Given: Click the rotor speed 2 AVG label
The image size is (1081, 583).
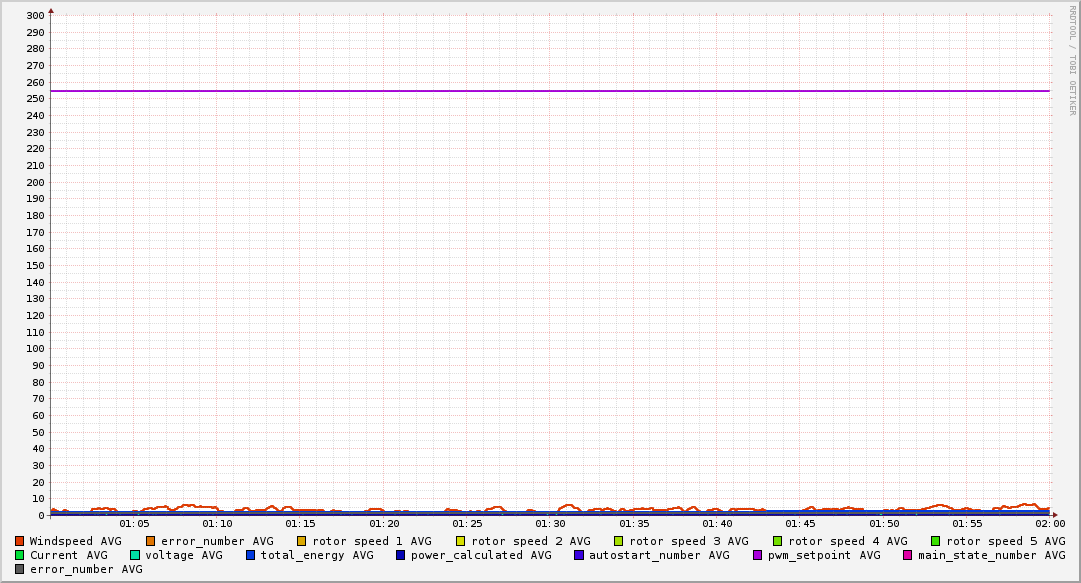Looking at the screenshot, I should pyautogui.click(x=530, y=541).
